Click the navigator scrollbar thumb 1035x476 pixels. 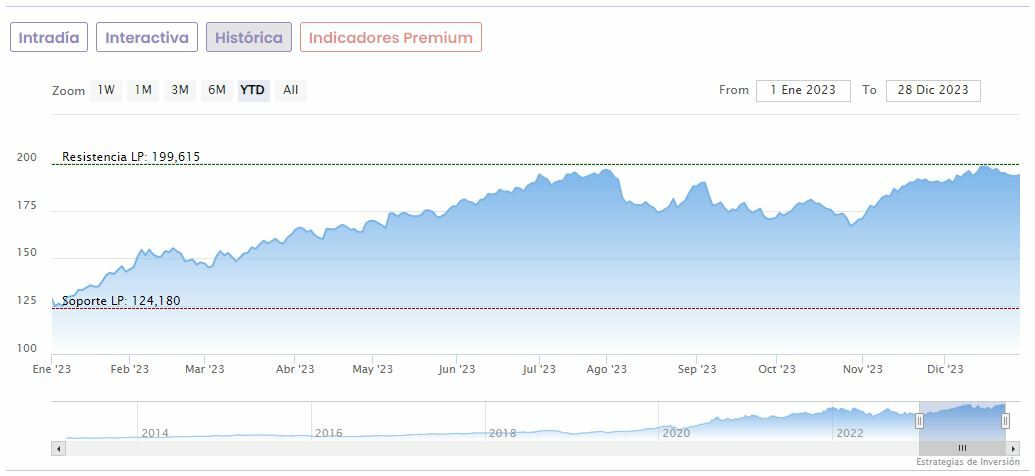pyautogui.click(x=962, y=449)
